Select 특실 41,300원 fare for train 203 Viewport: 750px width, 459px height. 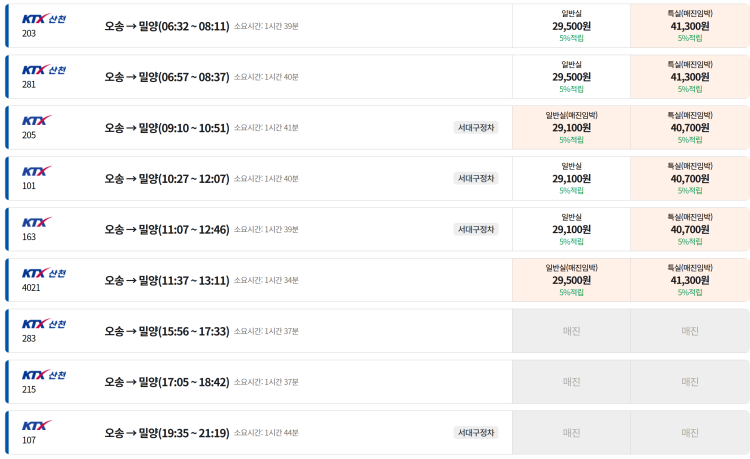click(x=690, y=26)
